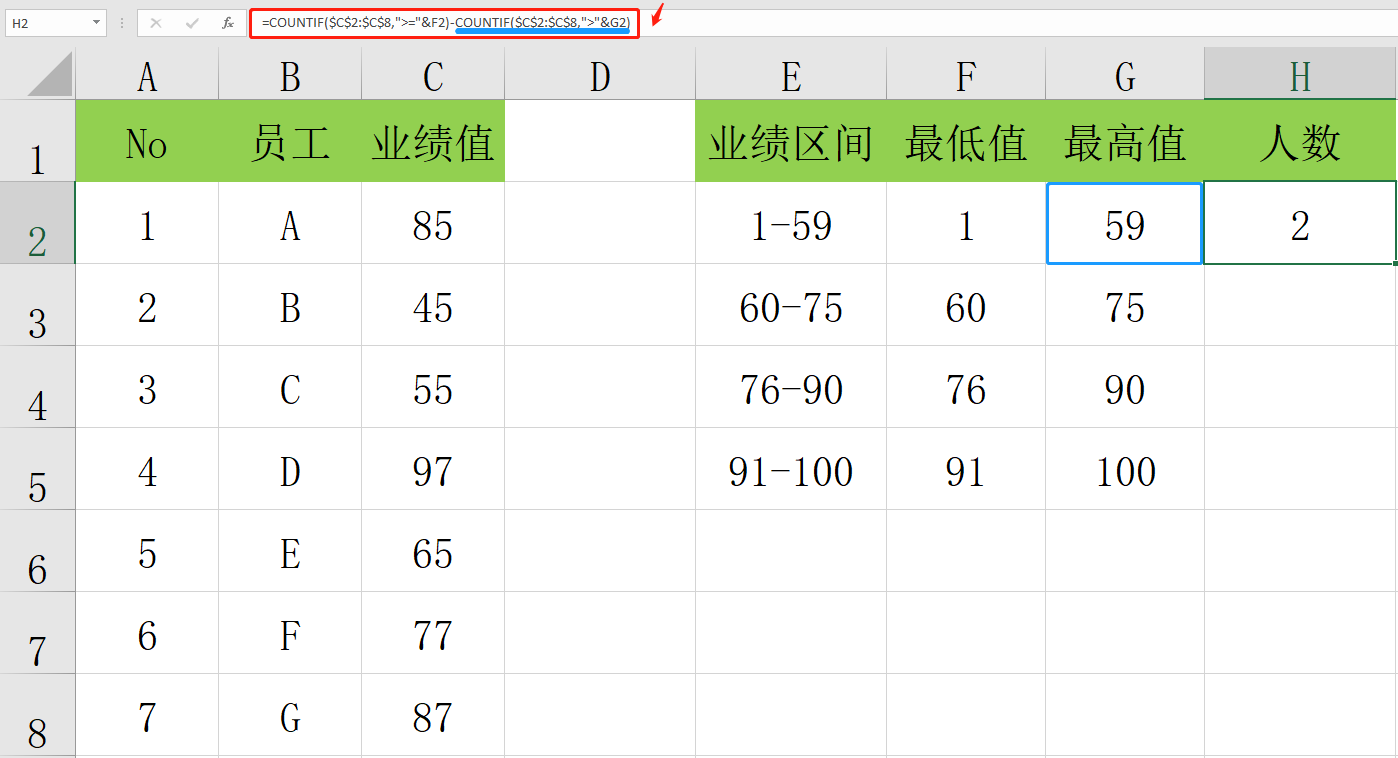Click the '60-75' range cell

click(x=791, y=305)
